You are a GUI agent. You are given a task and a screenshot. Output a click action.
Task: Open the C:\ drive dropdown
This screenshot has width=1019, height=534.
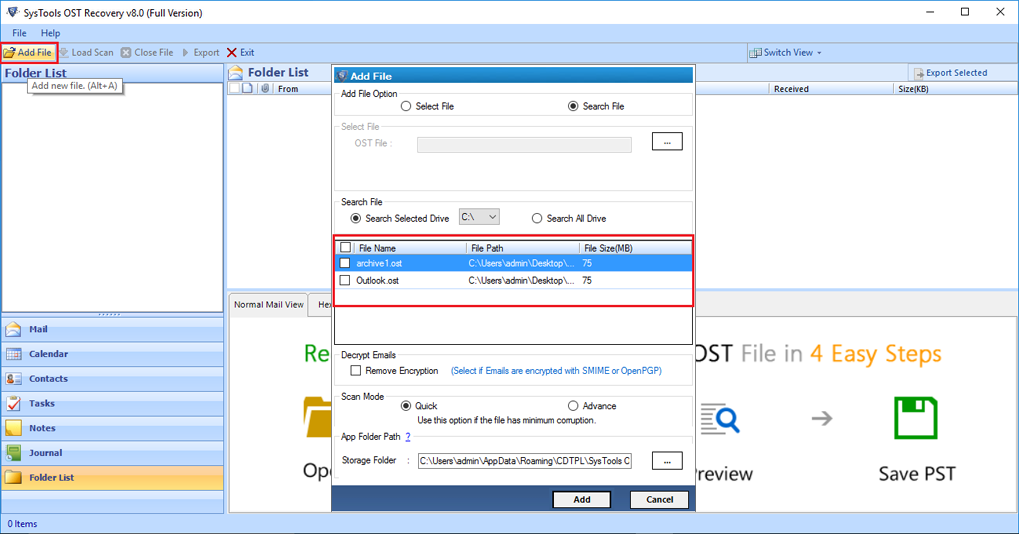coord(479,217)
